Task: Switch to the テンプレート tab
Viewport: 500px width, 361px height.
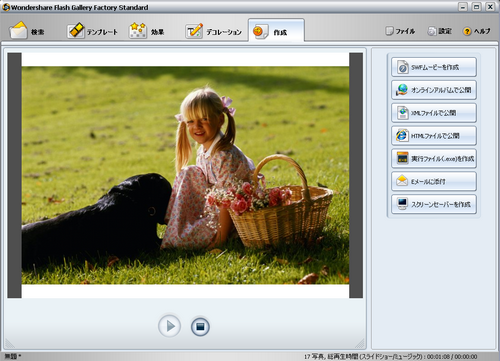Action: pyautogui.click(x=92, y=32)
